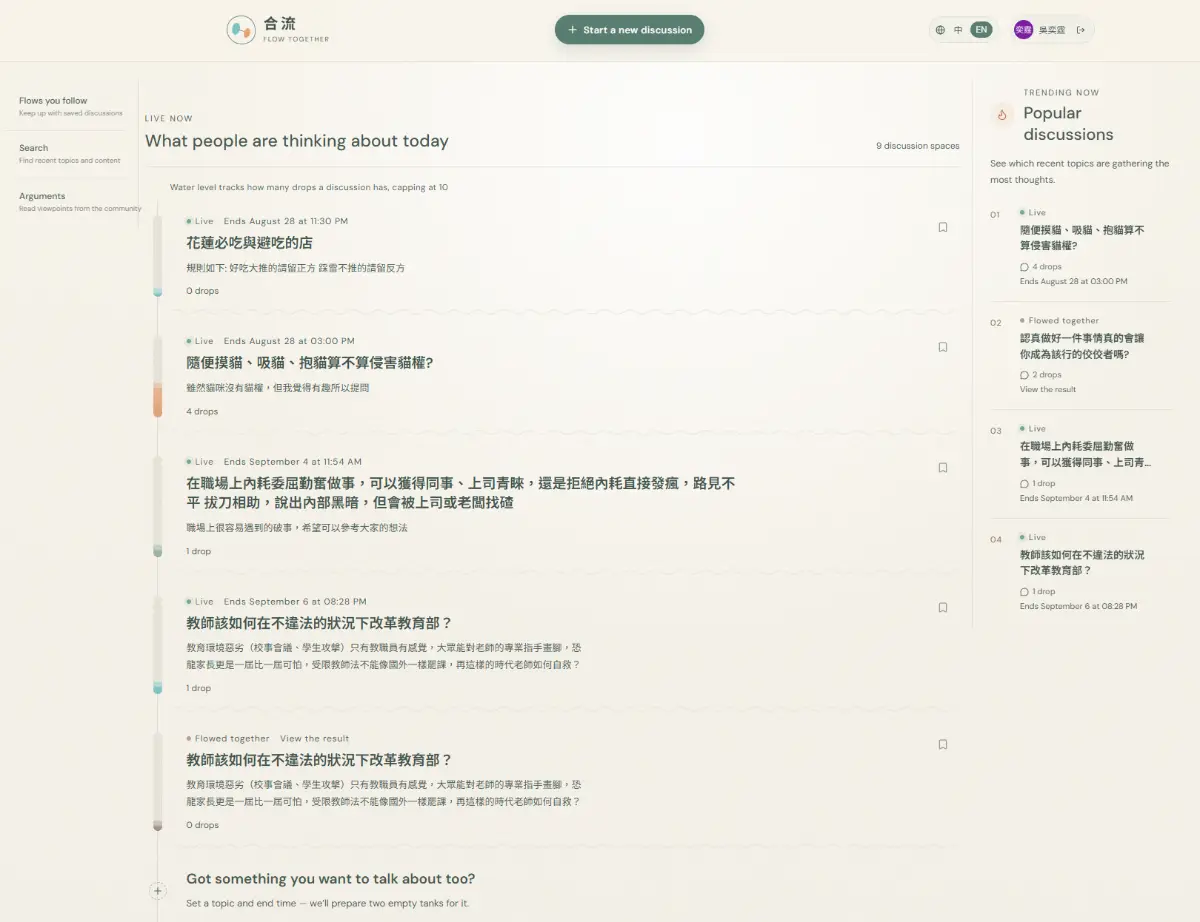Click the plus icon to add topic
This screenshot has height=922, width=1200.
pos(158,890)
